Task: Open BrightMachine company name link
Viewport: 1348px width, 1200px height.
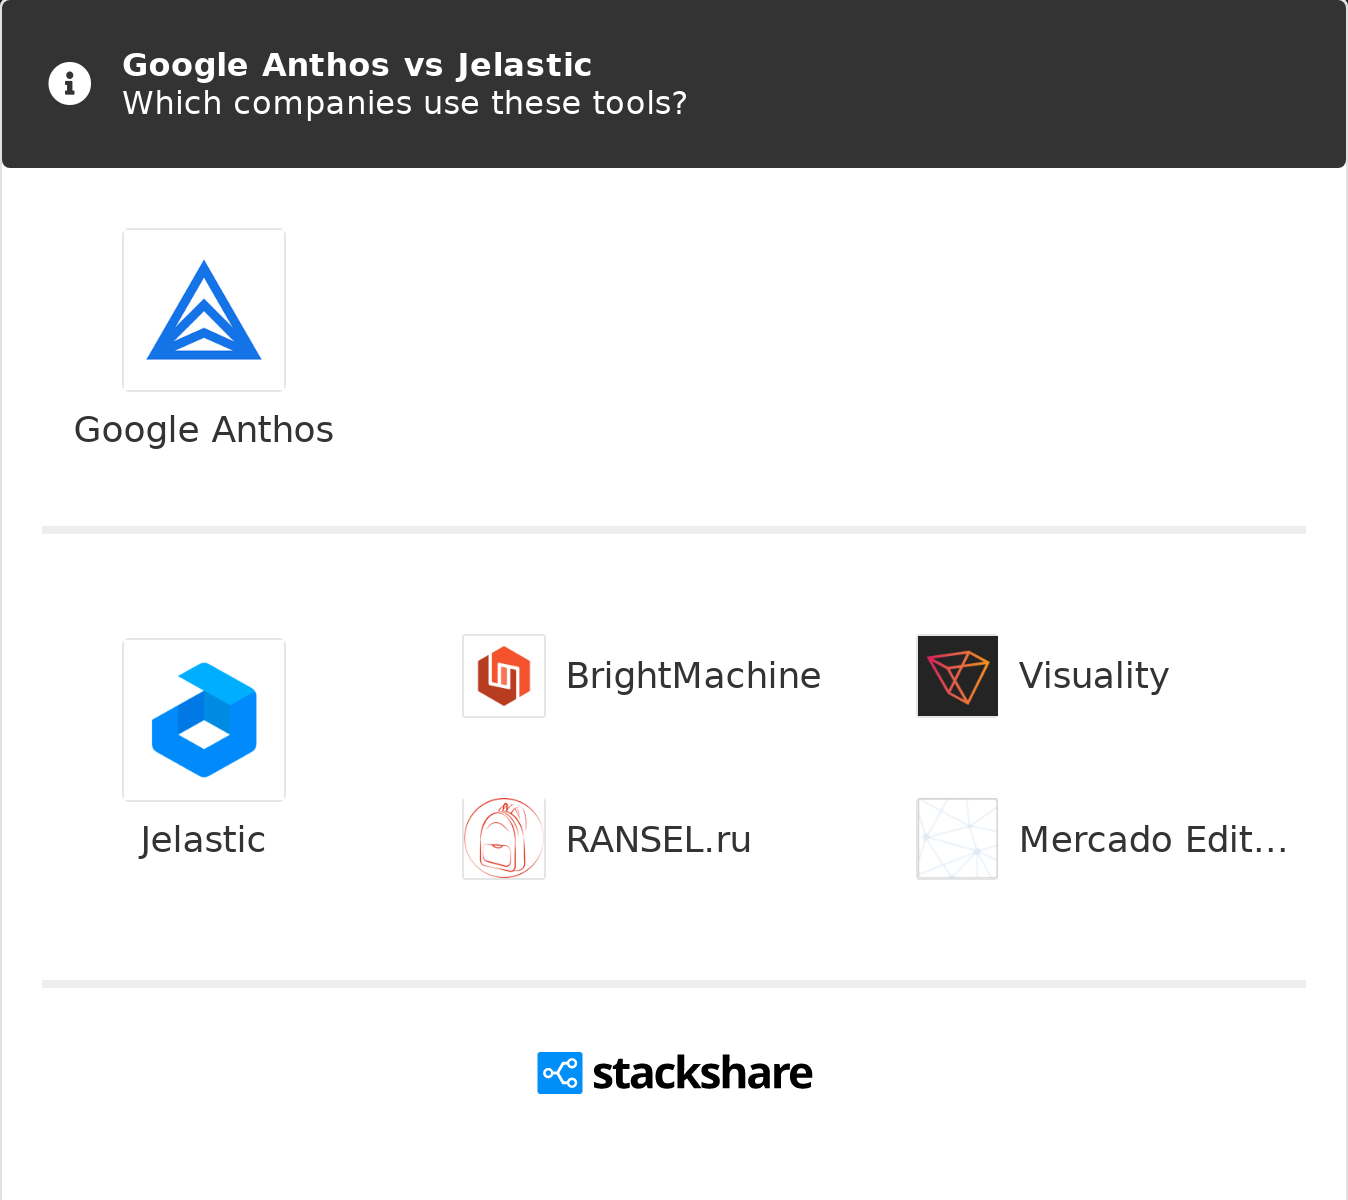Action: point(693,676)
